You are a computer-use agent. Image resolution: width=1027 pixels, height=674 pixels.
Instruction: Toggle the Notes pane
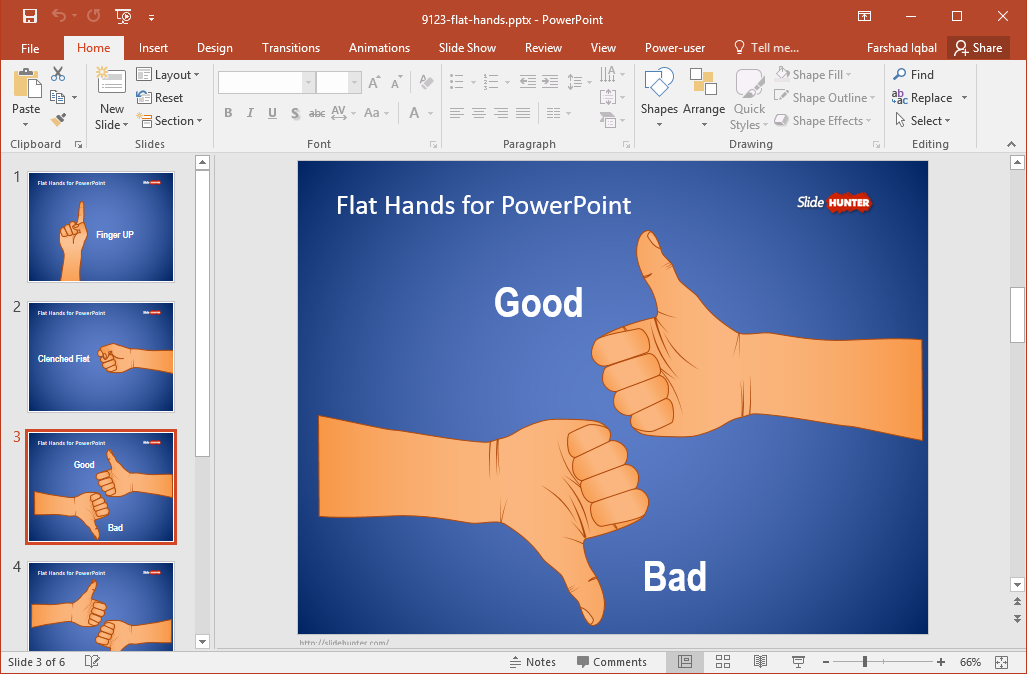pos(532,662)
